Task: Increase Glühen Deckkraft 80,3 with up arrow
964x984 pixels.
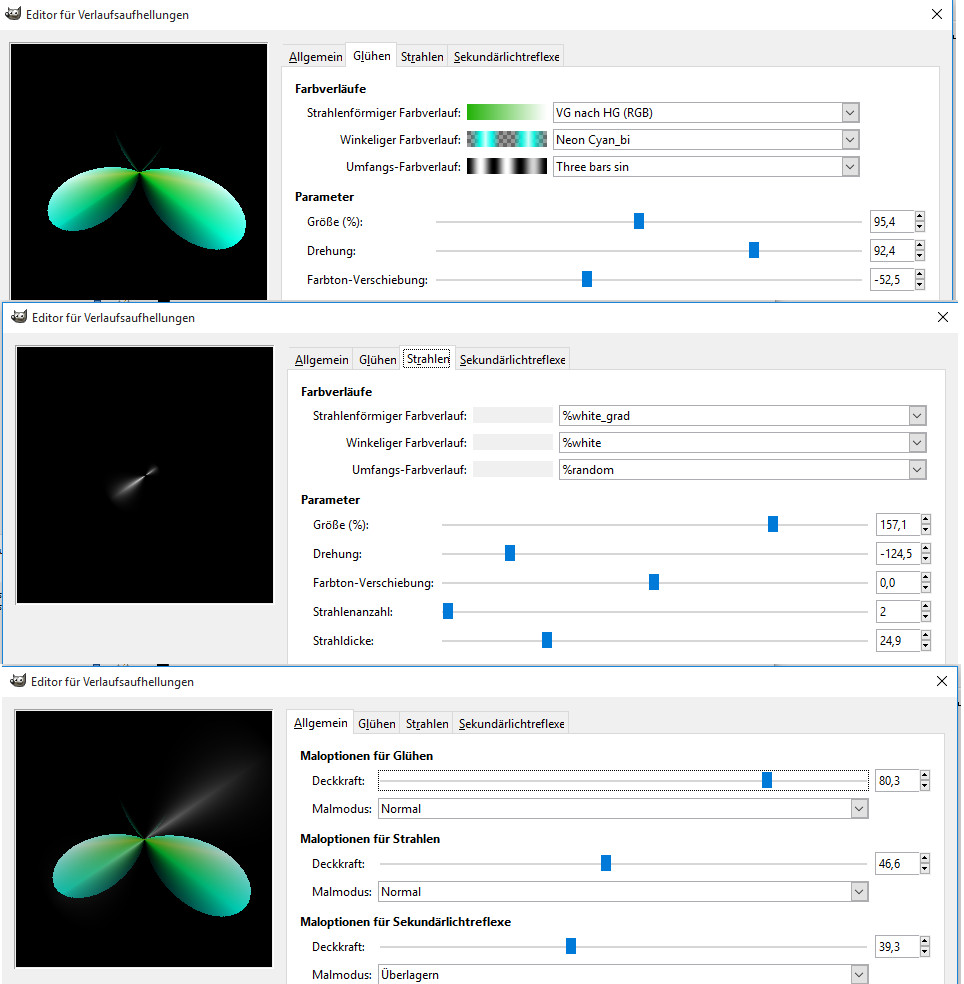Action: [924, 776]
